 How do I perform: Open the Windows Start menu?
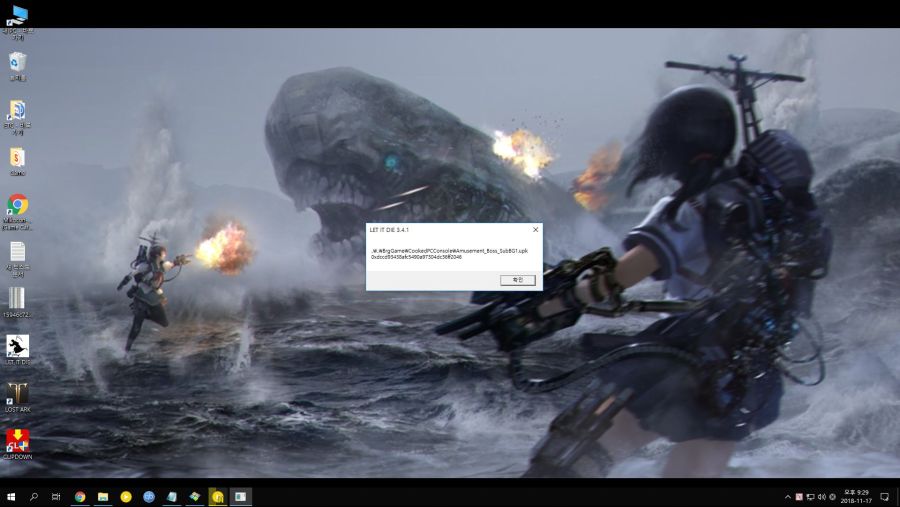(x=11, y=496)
